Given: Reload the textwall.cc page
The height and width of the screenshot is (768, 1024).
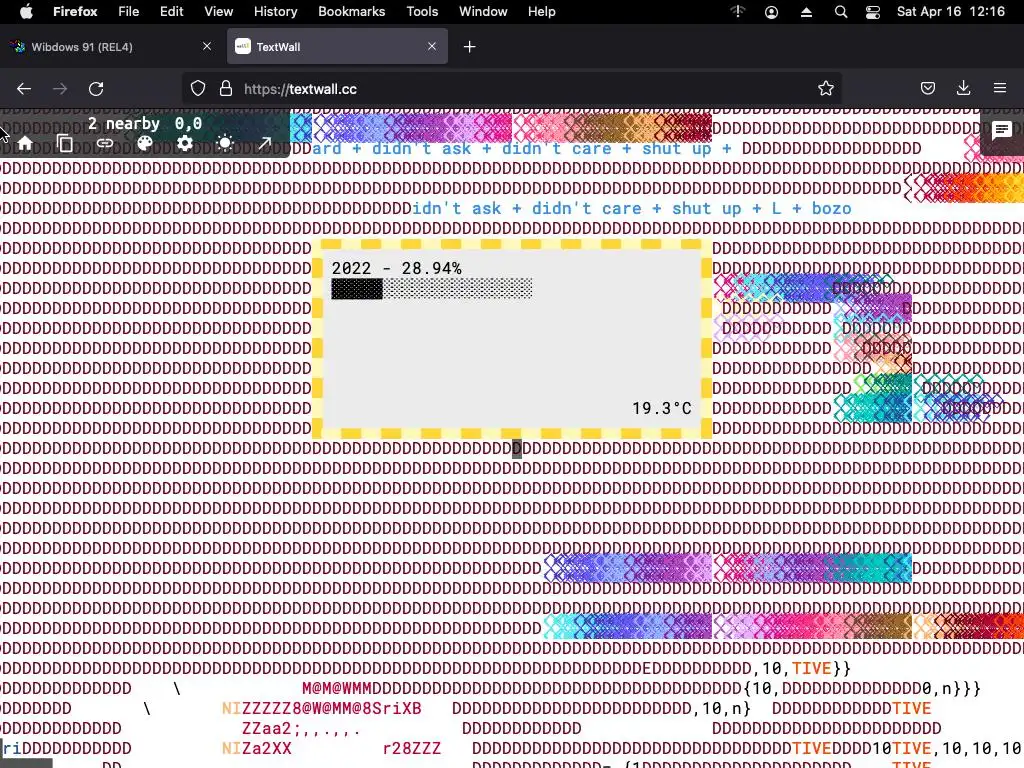Looking at the screenshot, I should pyautogui.click(x=96, y=89).
